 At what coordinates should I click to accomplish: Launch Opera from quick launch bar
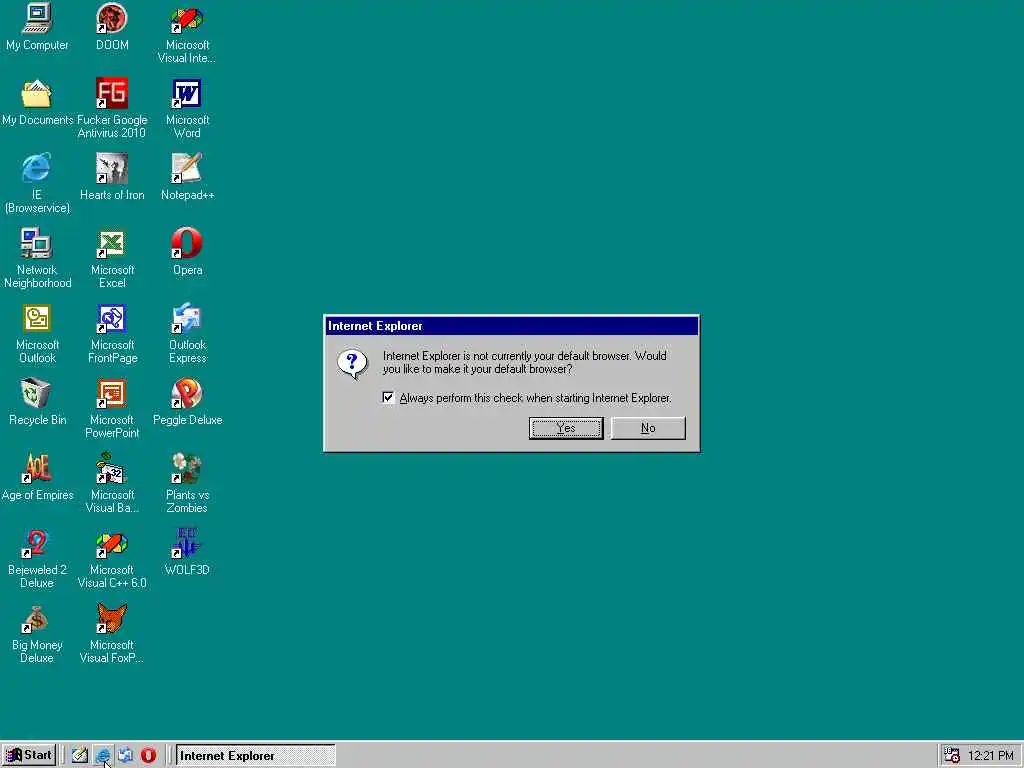[x=148, y=756]
